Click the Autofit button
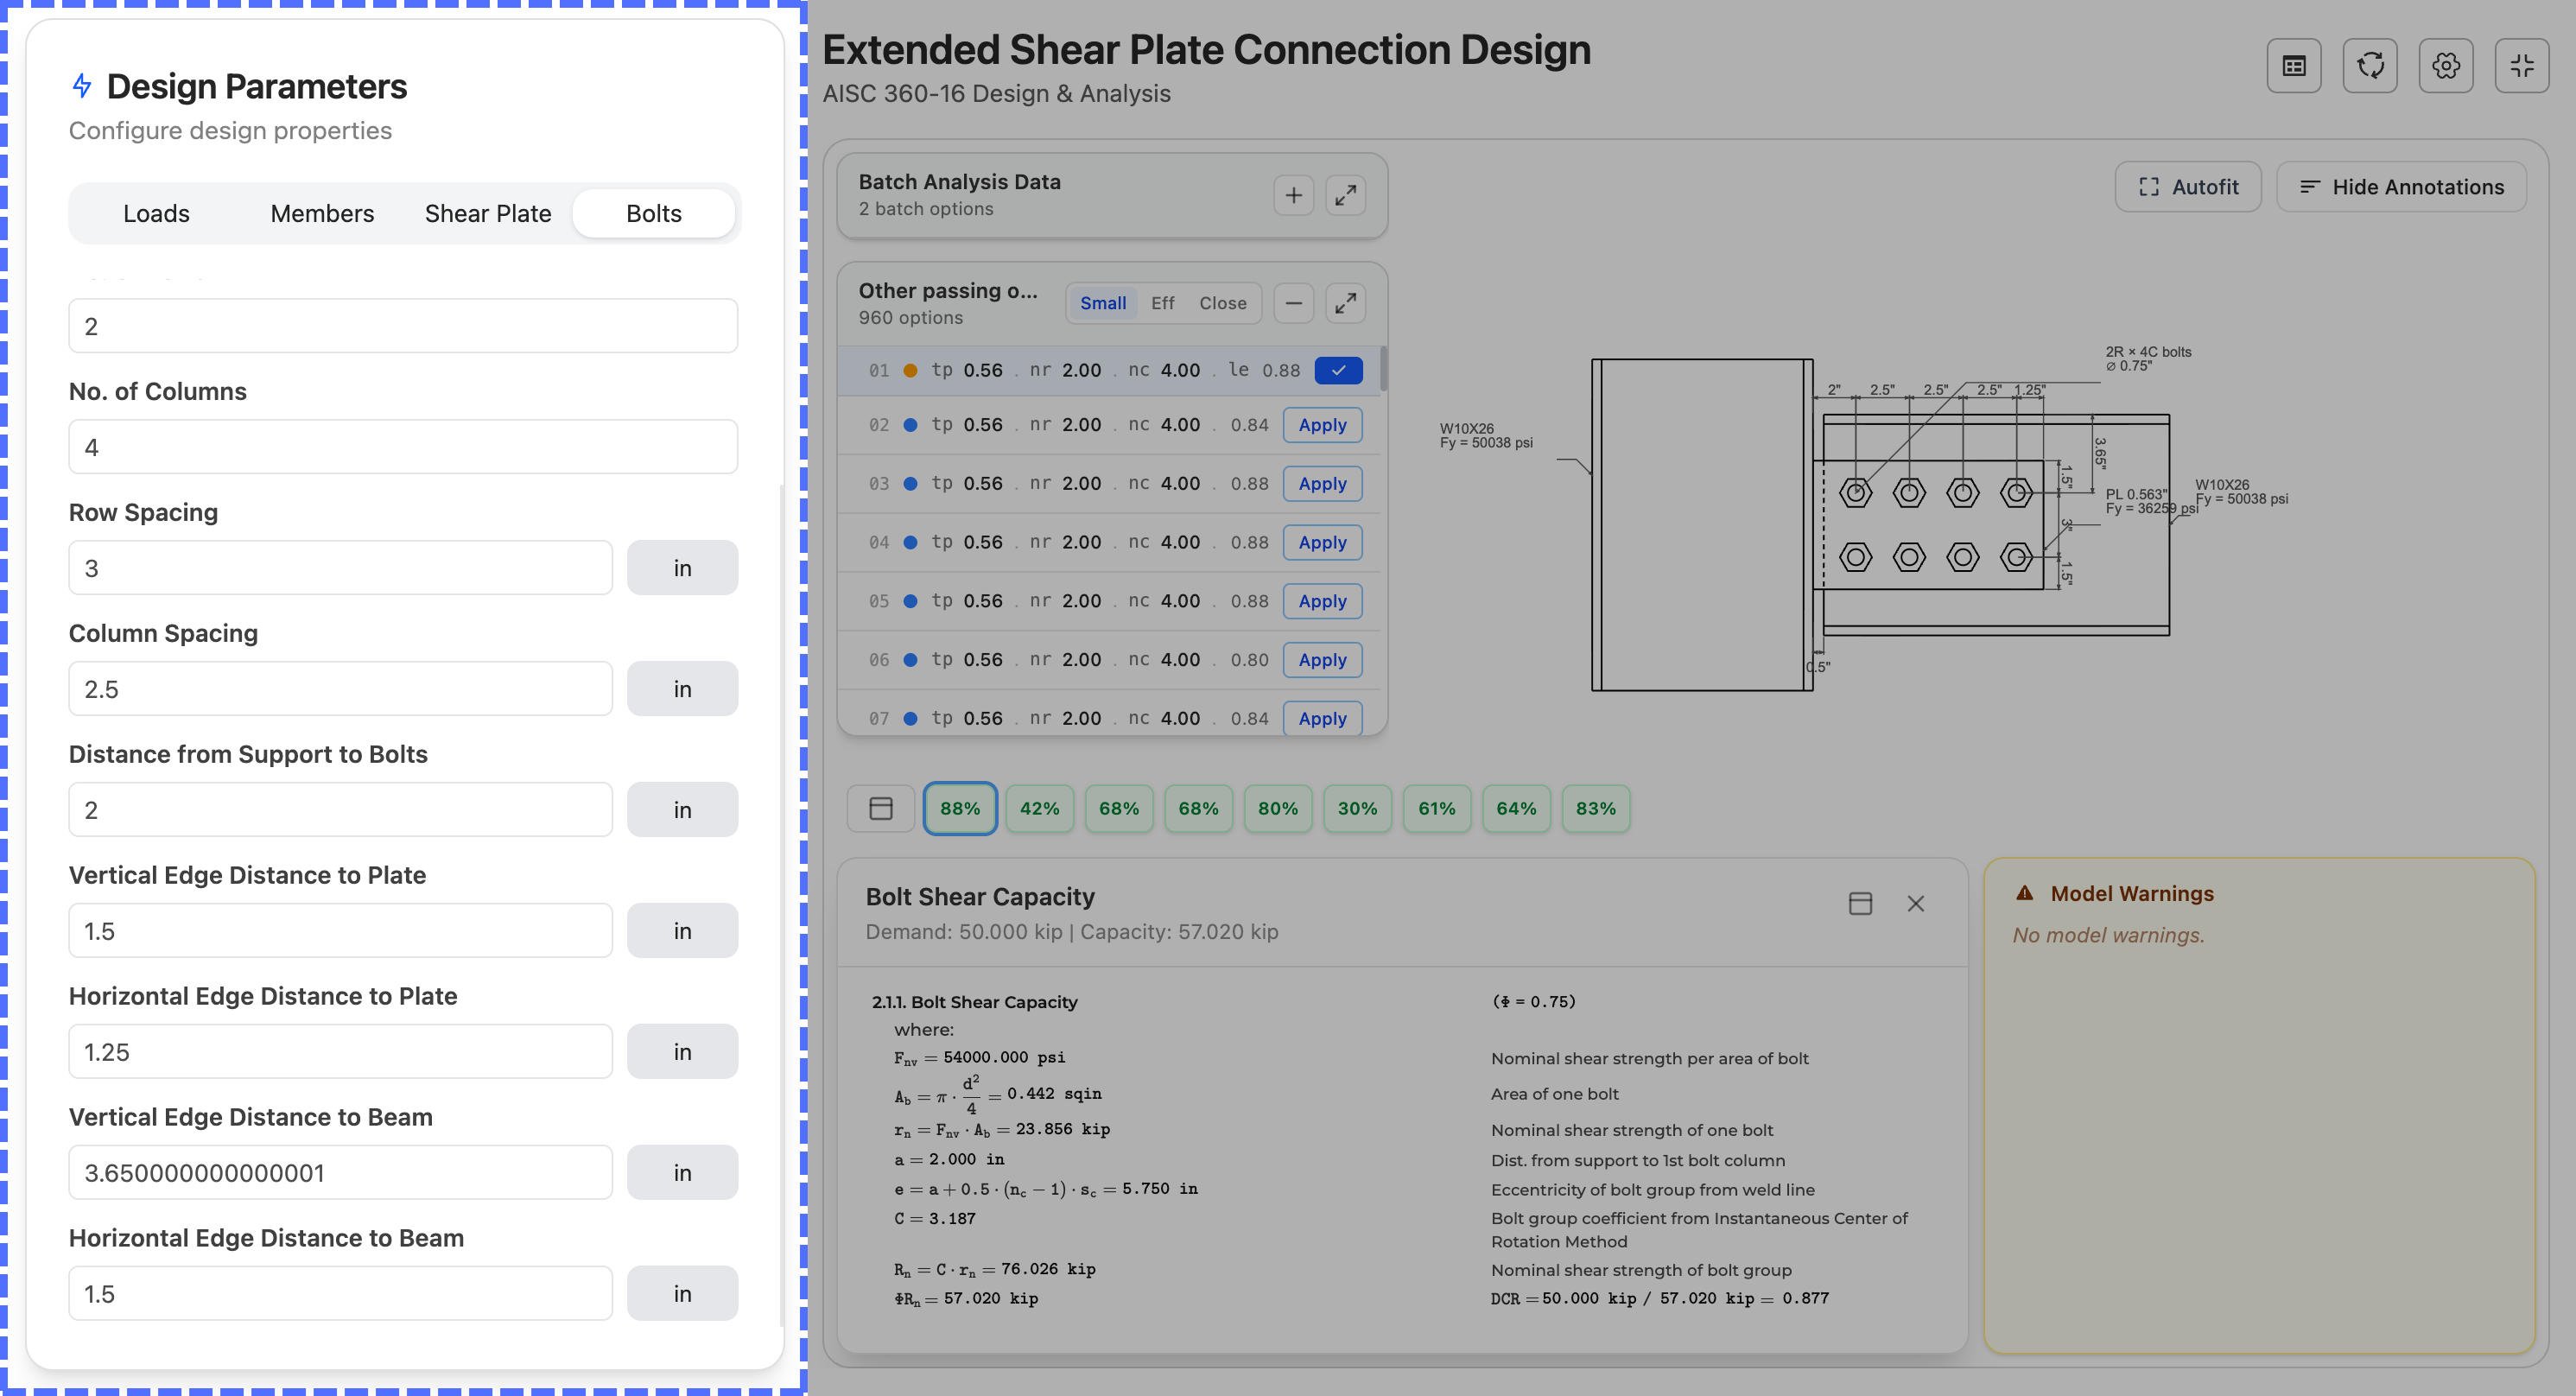The height and width of the screenshot is (1396, 2576). point(2187,187)
